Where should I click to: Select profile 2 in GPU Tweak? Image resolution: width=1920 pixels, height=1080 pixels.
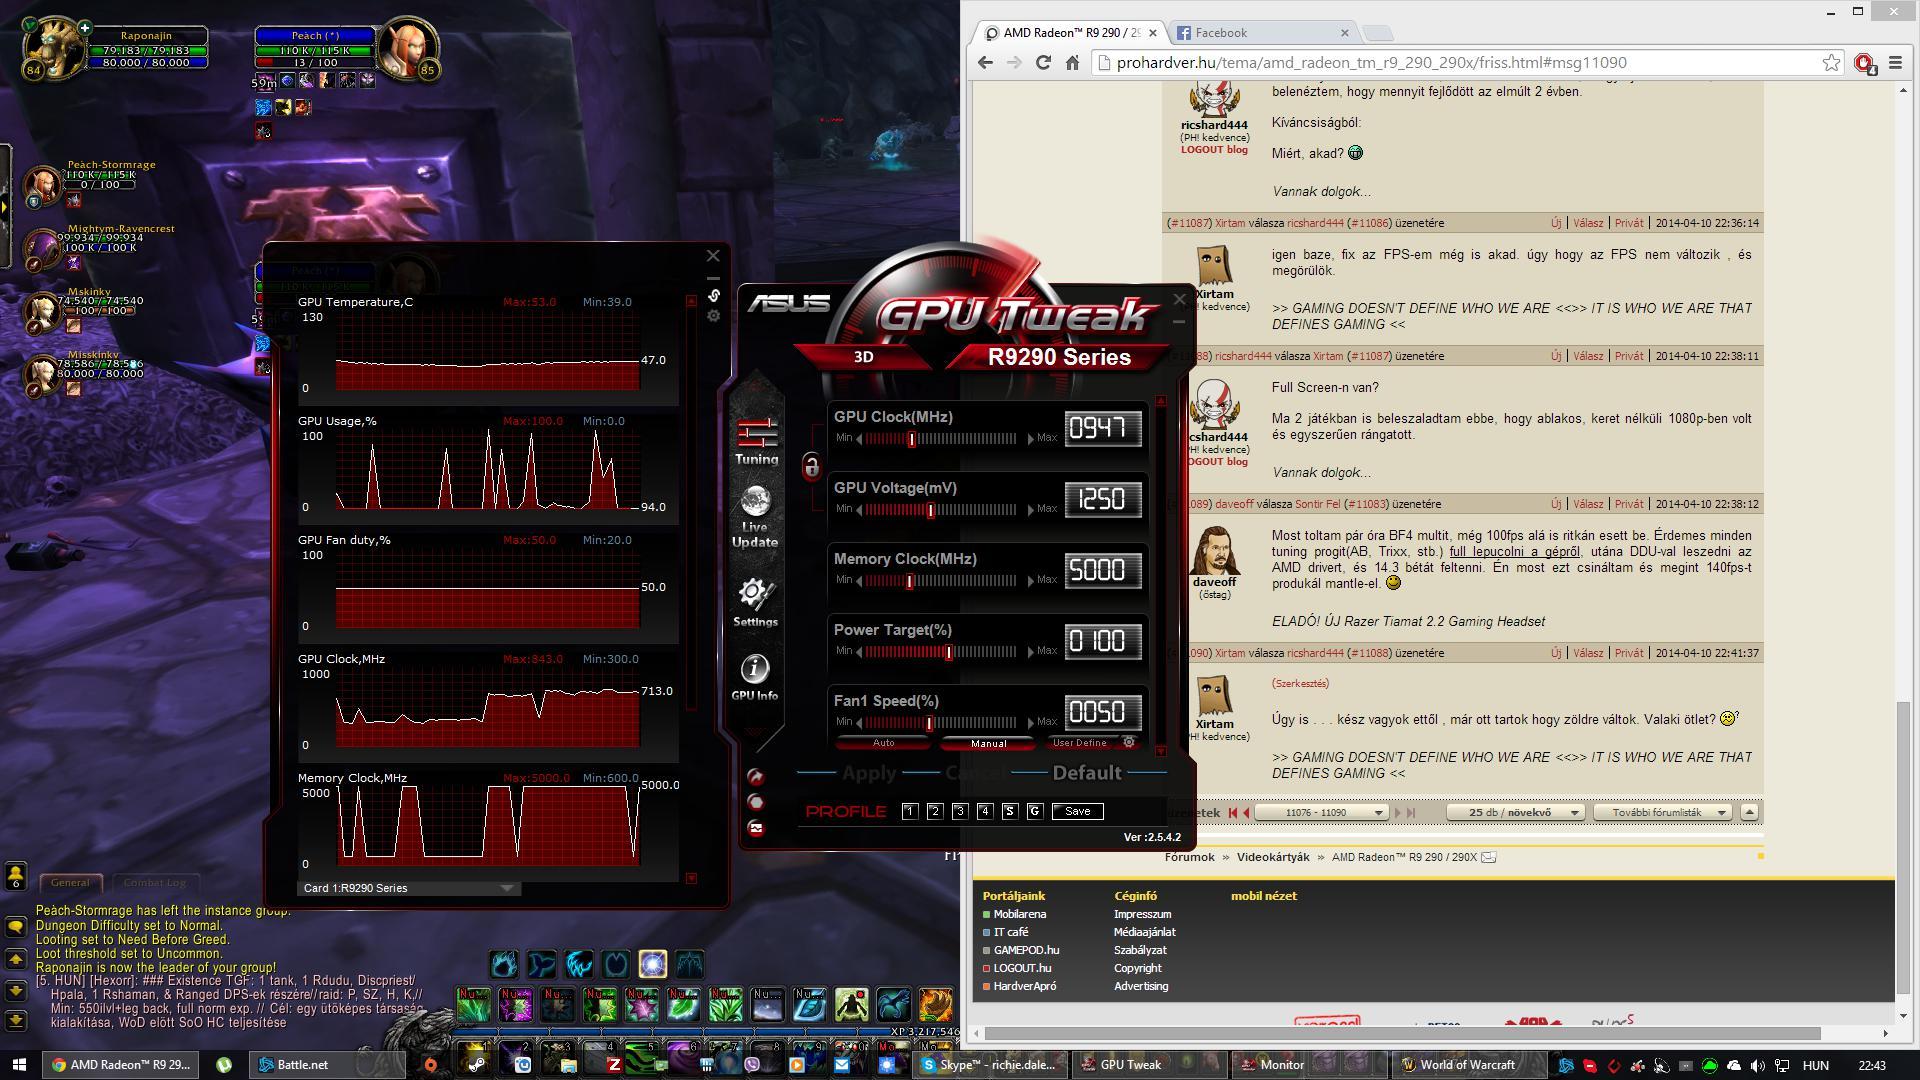935,811
